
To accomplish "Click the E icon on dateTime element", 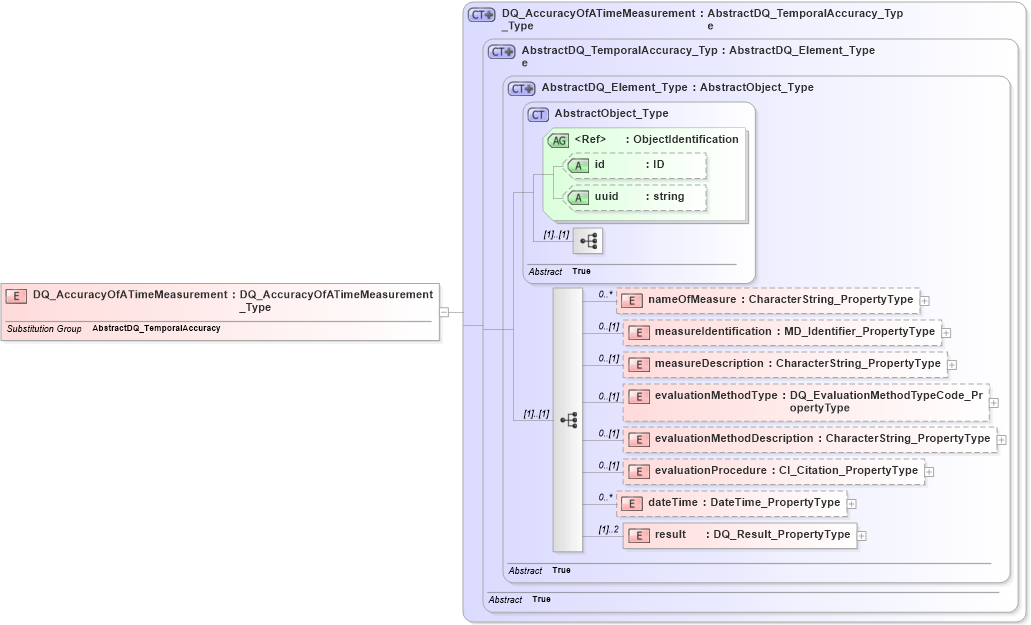I will [x=631, y=503].
